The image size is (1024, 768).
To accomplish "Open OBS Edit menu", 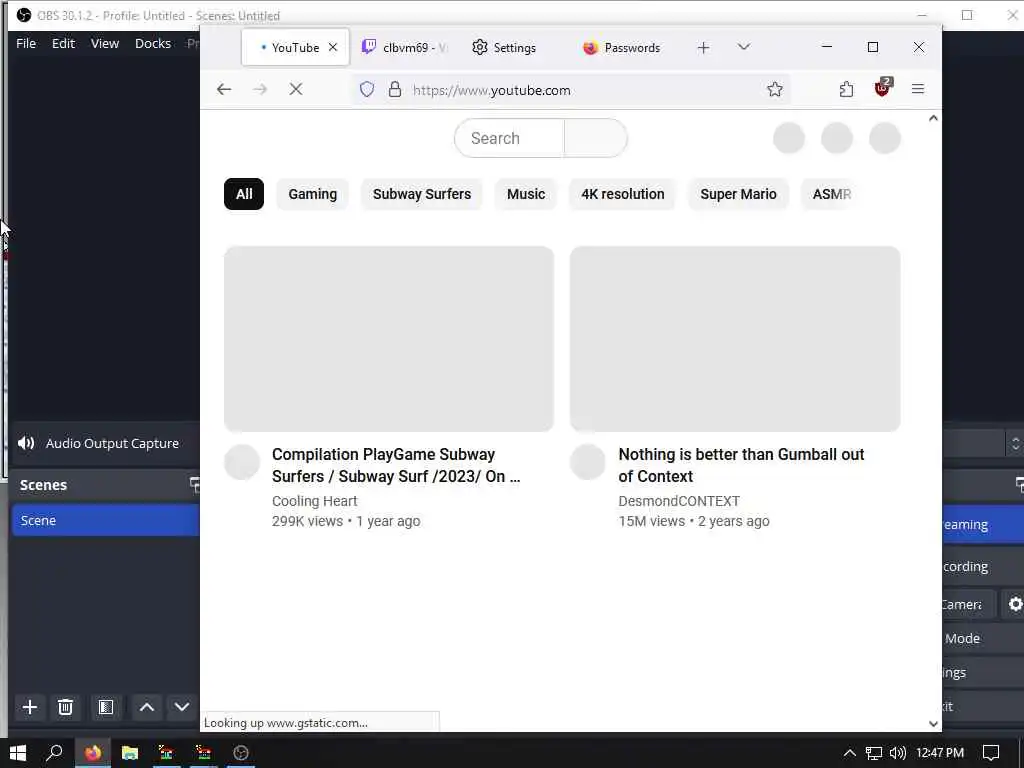I will point(63,43).
